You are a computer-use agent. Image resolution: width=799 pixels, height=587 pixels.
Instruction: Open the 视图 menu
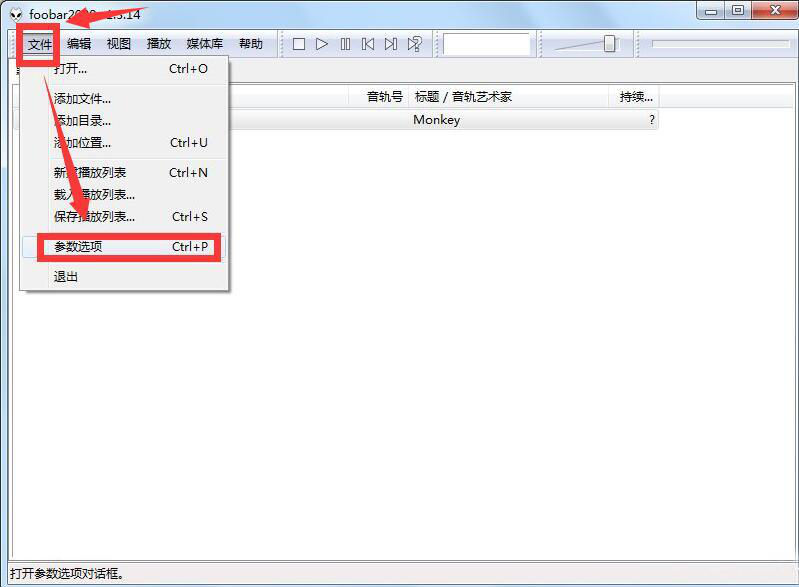pos(119,44)
